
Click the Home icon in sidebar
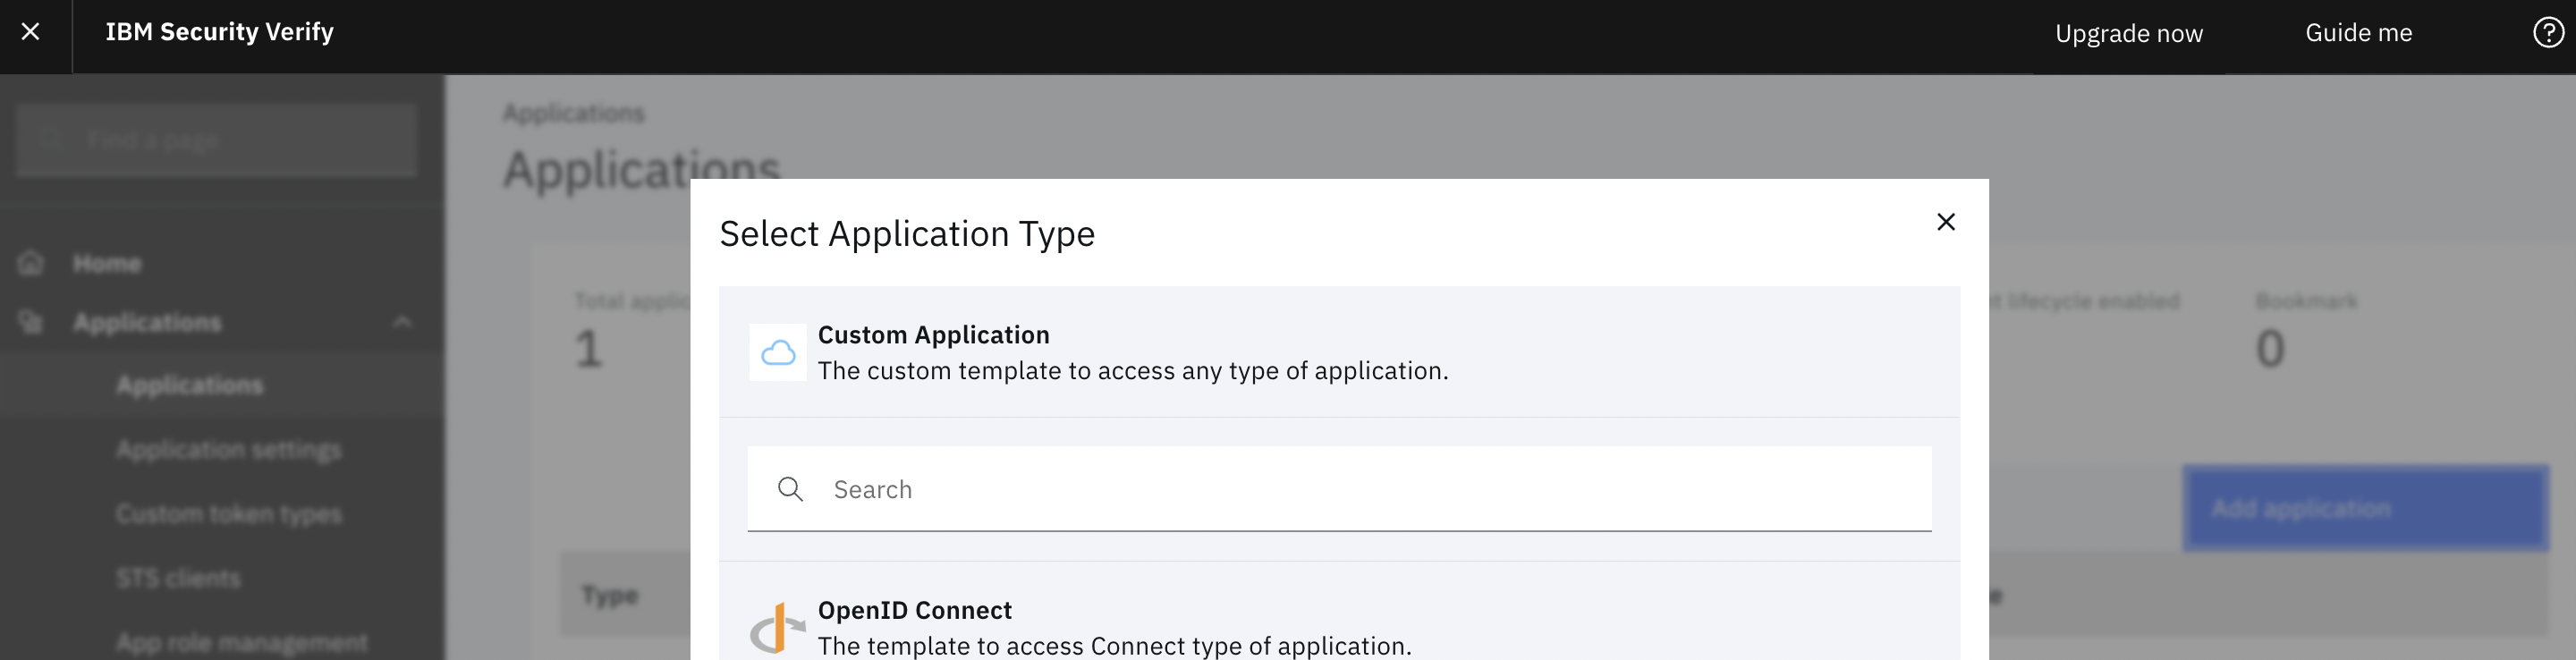(x=31, y=263)
